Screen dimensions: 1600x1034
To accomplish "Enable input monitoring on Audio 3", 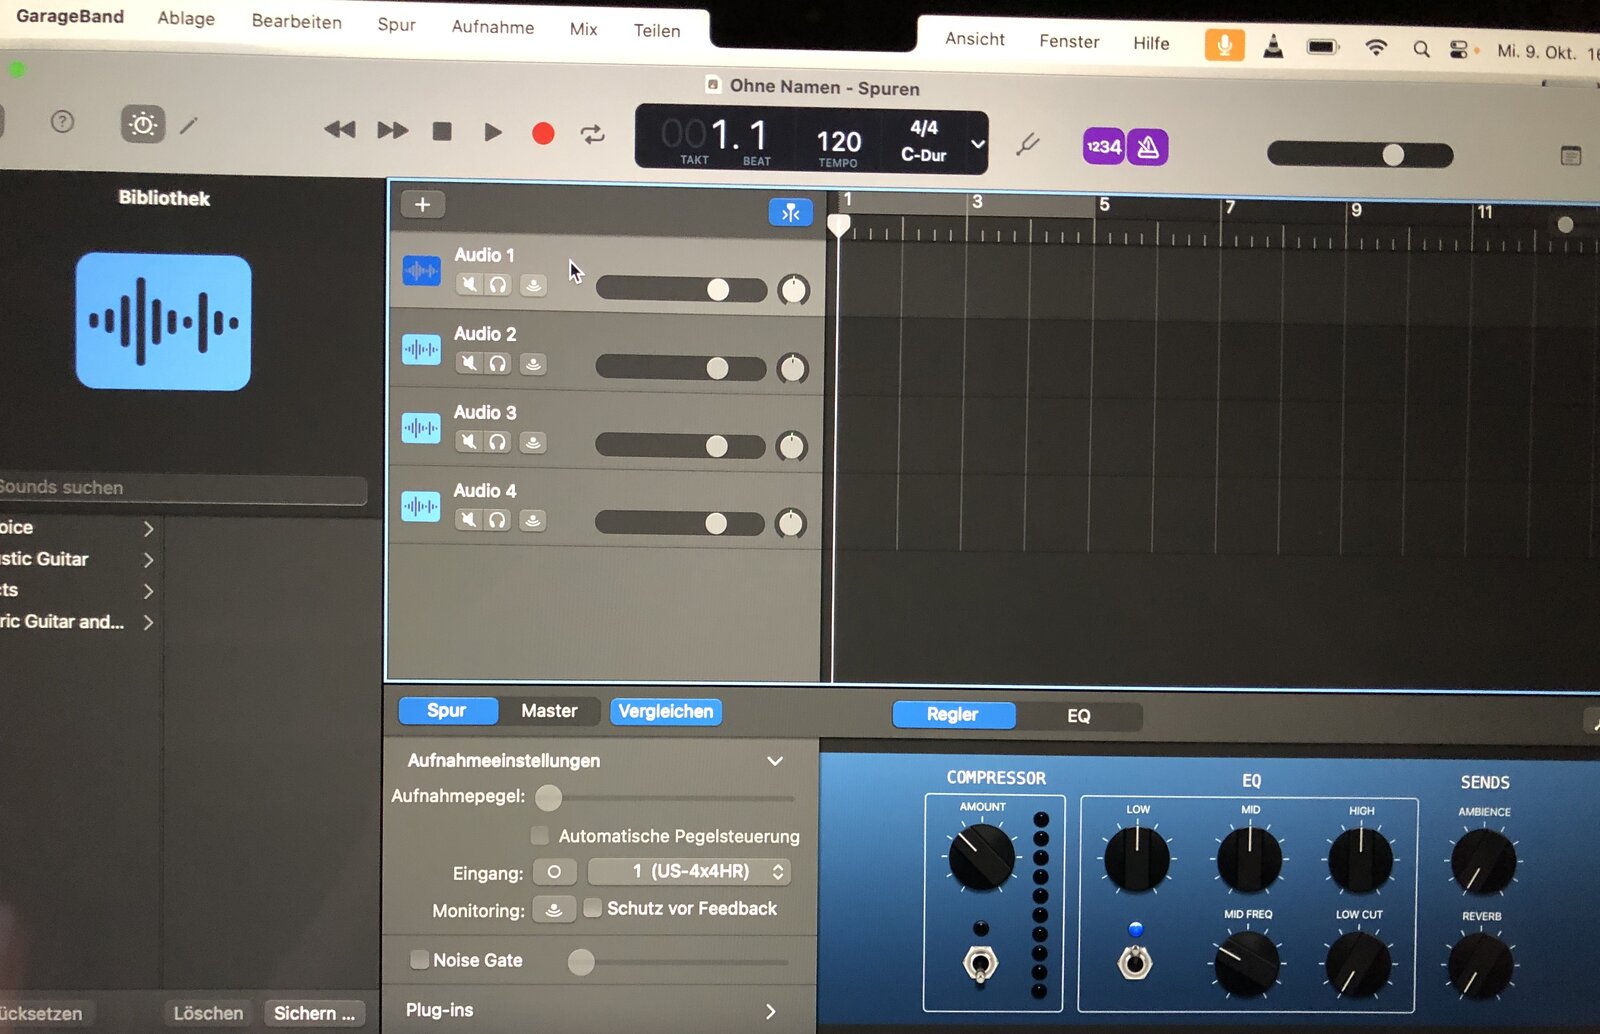I will pos(534,442).
